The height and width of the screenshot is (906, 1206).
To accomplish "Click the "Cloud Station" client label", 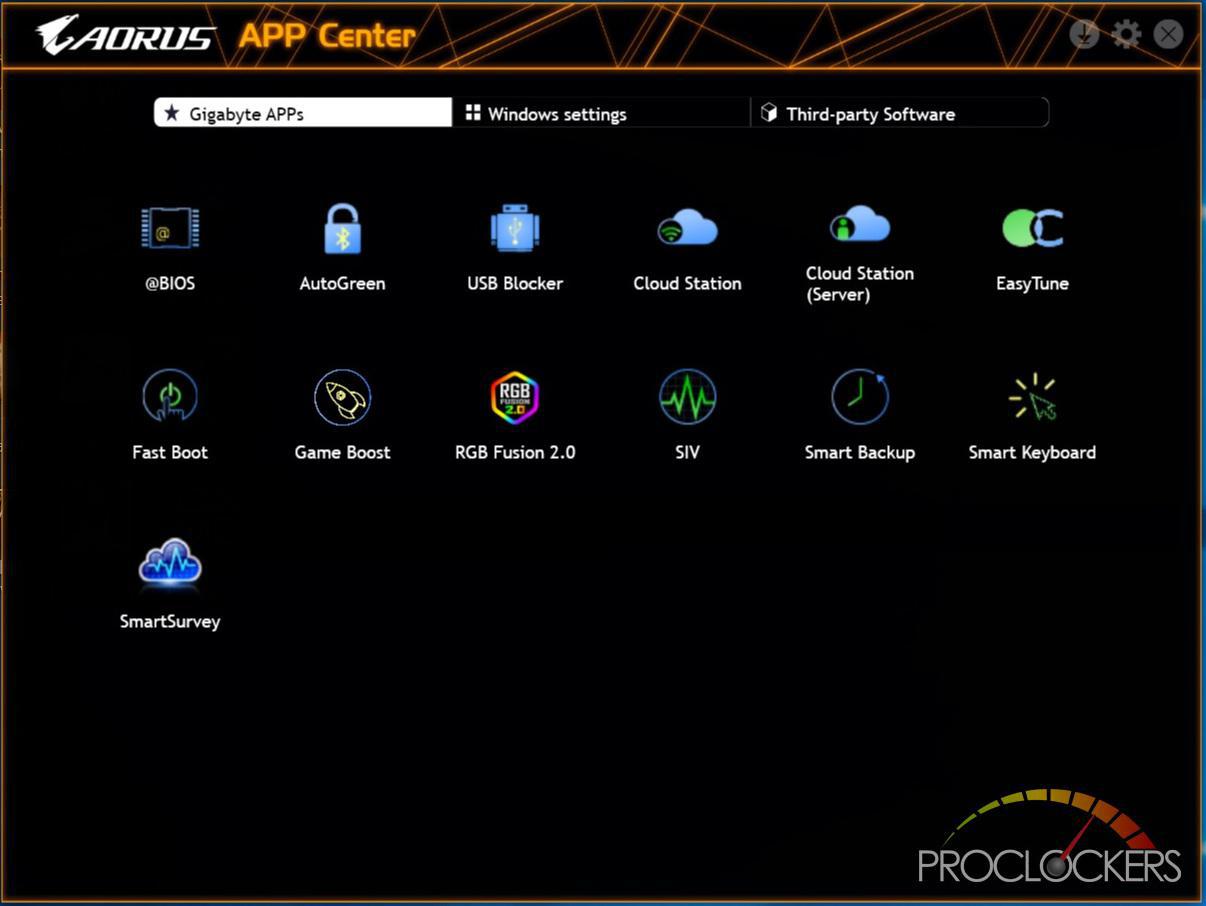I will pyautogui.click(x=688, y=284).
